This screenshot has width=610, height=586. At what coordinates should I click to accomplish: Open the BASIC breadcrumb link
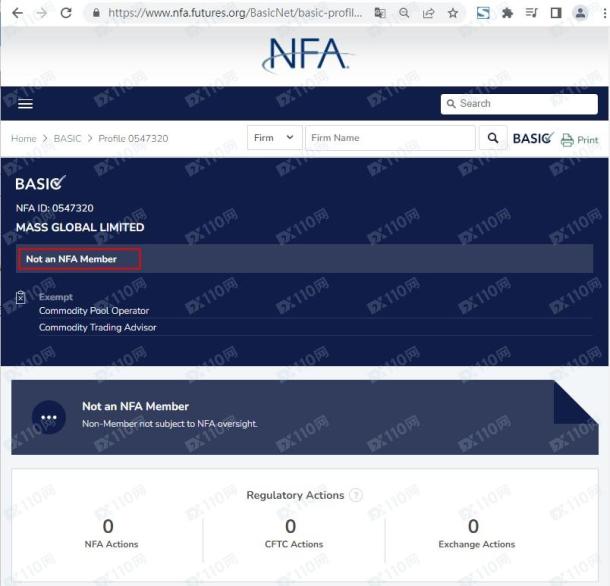pos(68,139)
